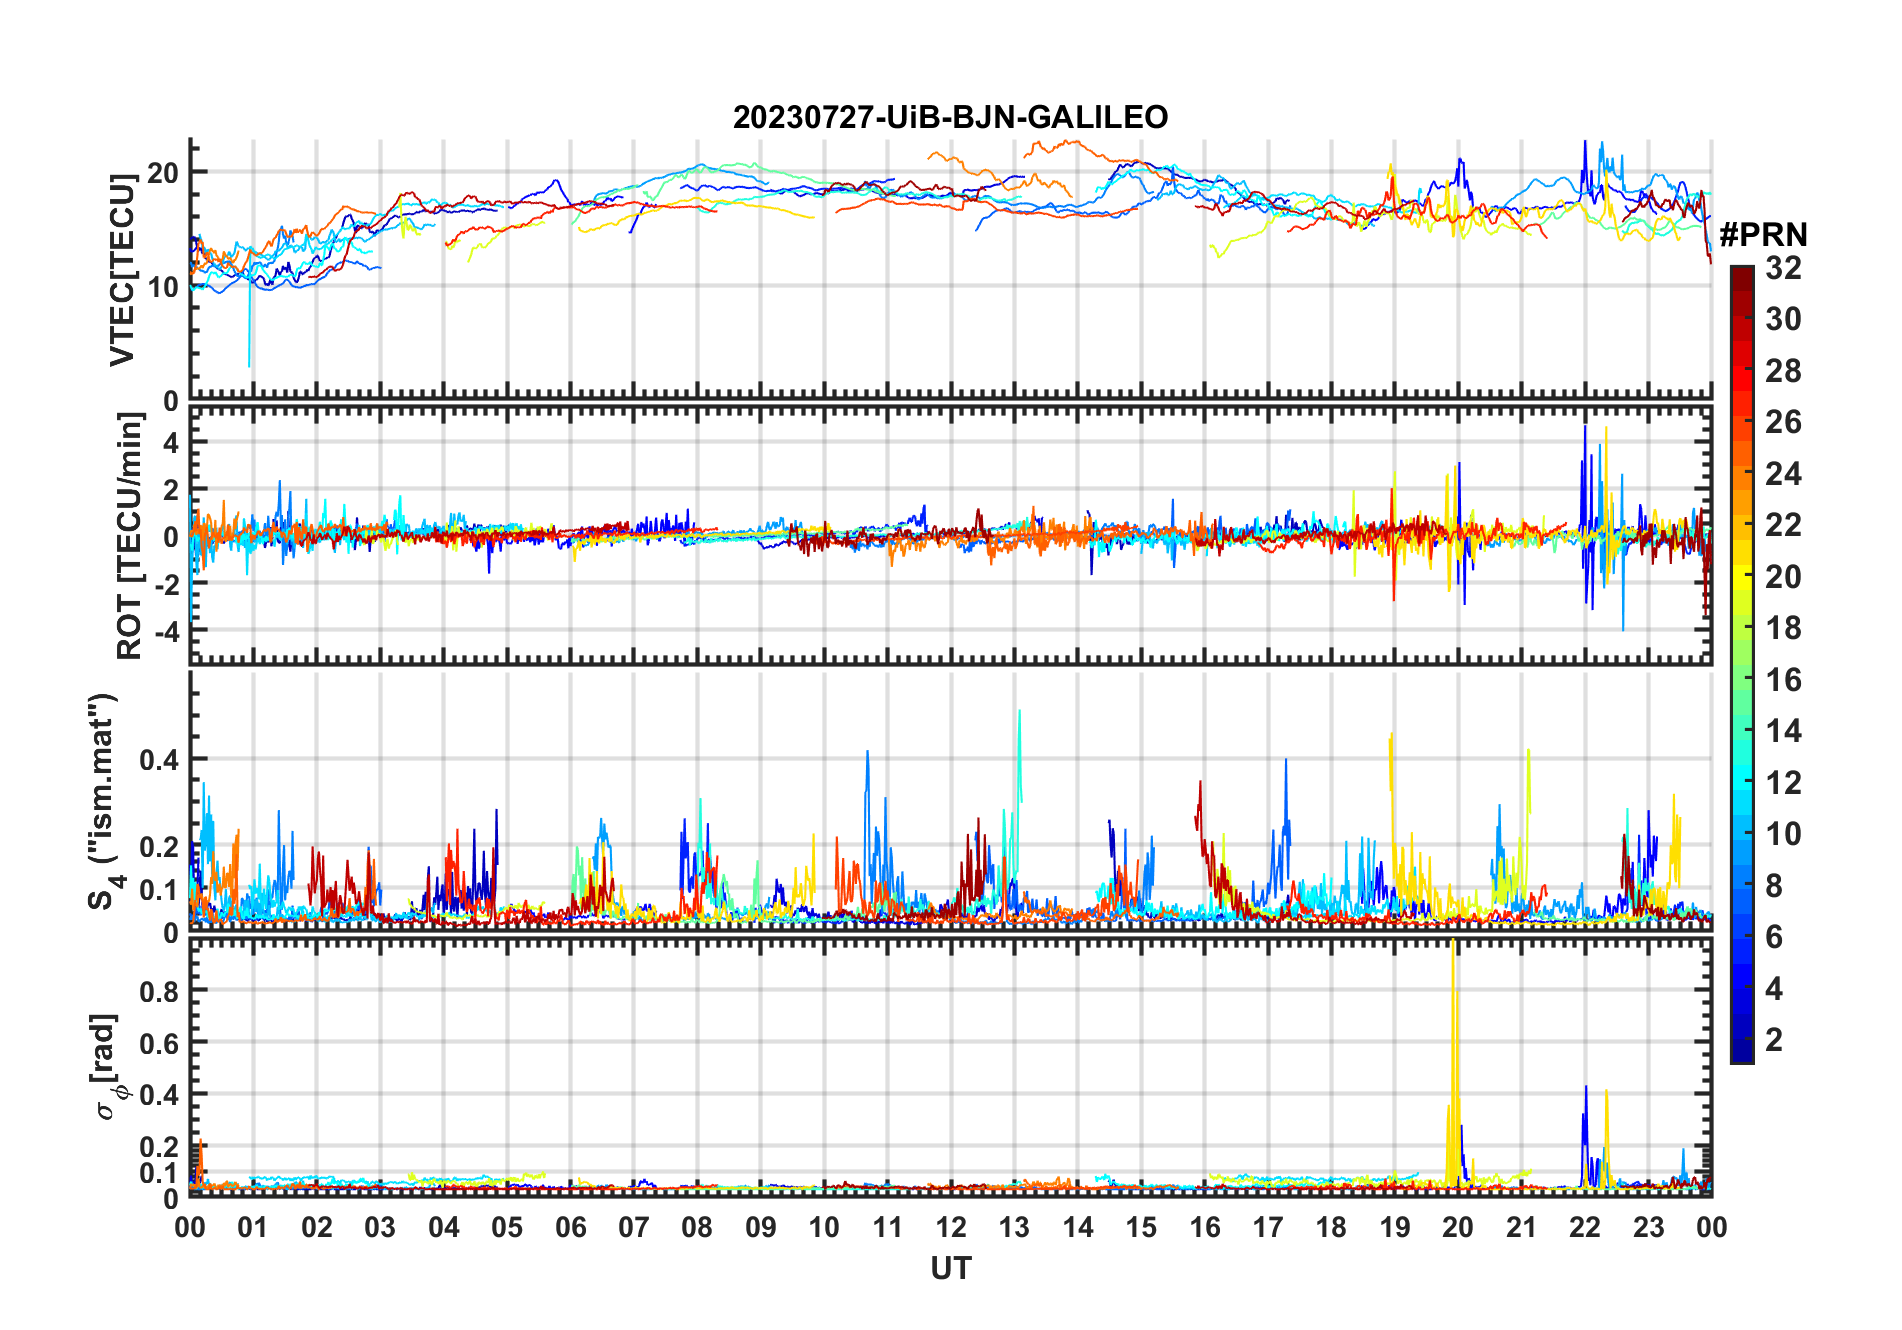Click the "30" label on the PRN colorbar
The width and height of the screenshot is (1902, 1330).
(x=1783, y=319)
